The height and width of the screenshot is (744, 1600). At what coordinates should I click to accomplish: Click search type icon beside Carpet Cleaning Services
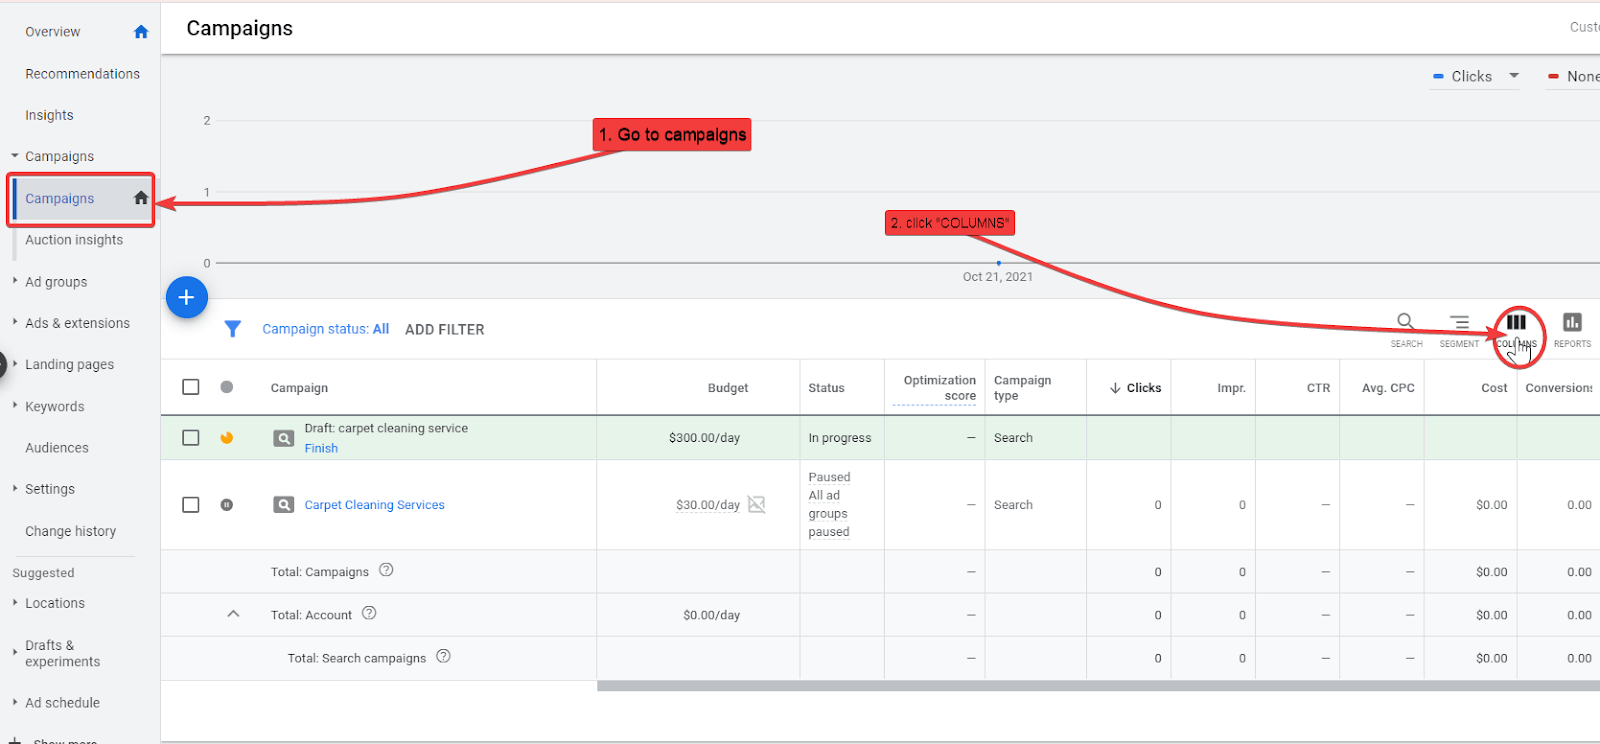pos(284,505)
